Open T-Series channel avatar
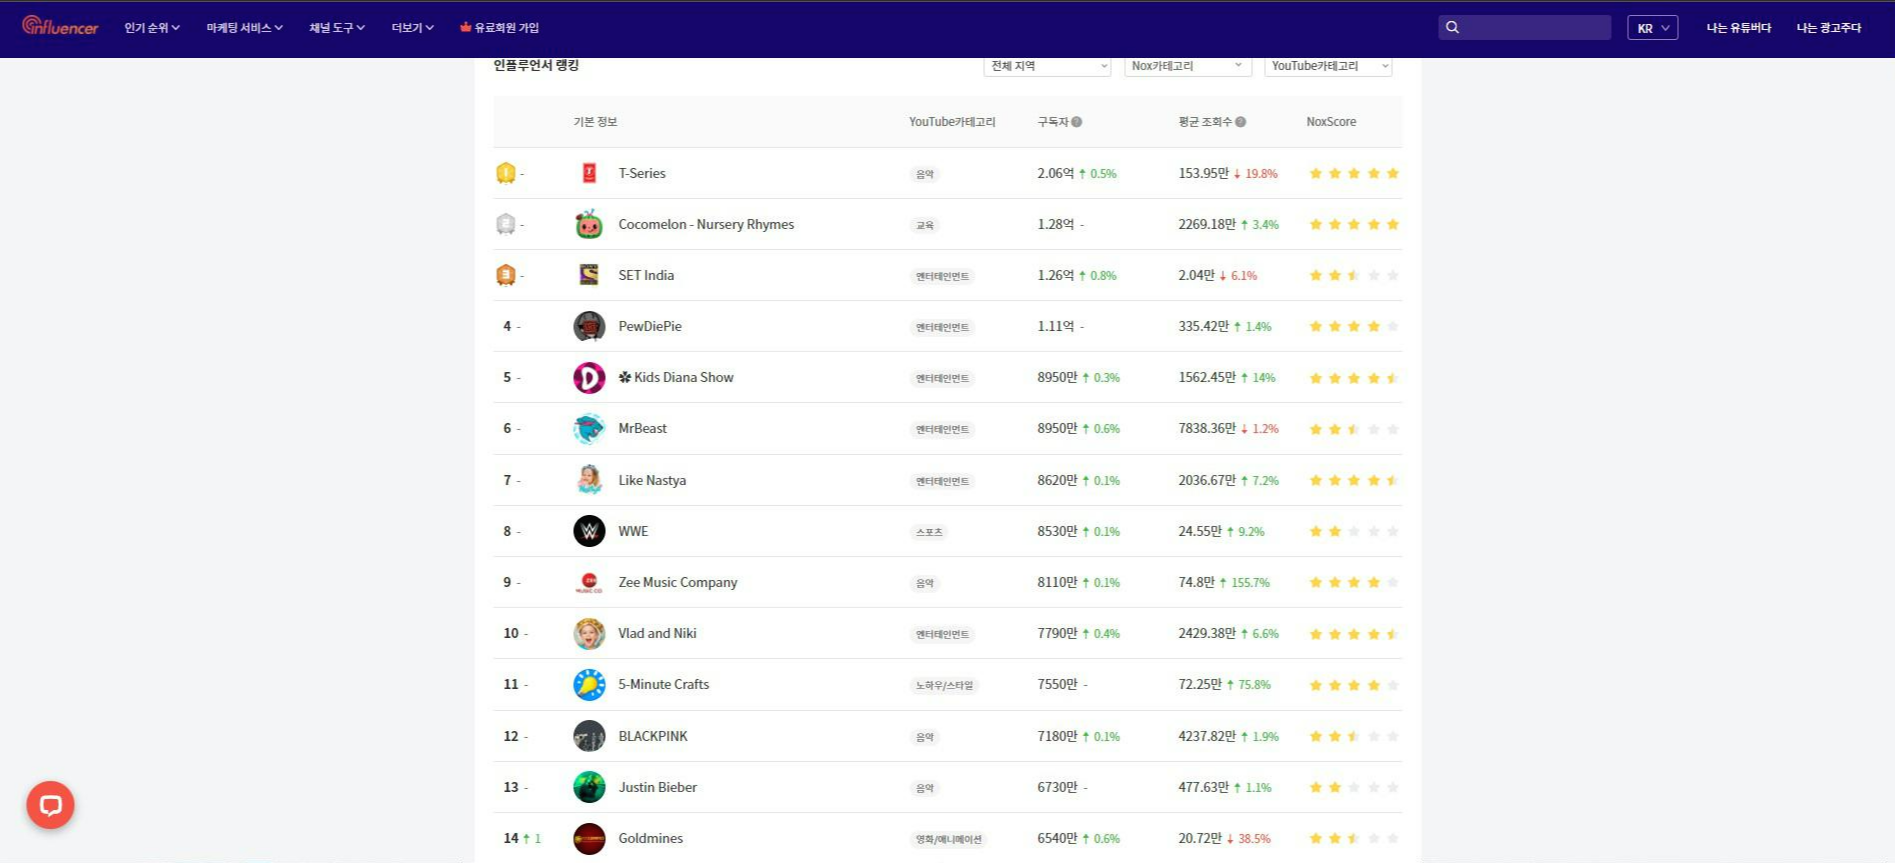The image size is (1895, 863). click(589, 173)
